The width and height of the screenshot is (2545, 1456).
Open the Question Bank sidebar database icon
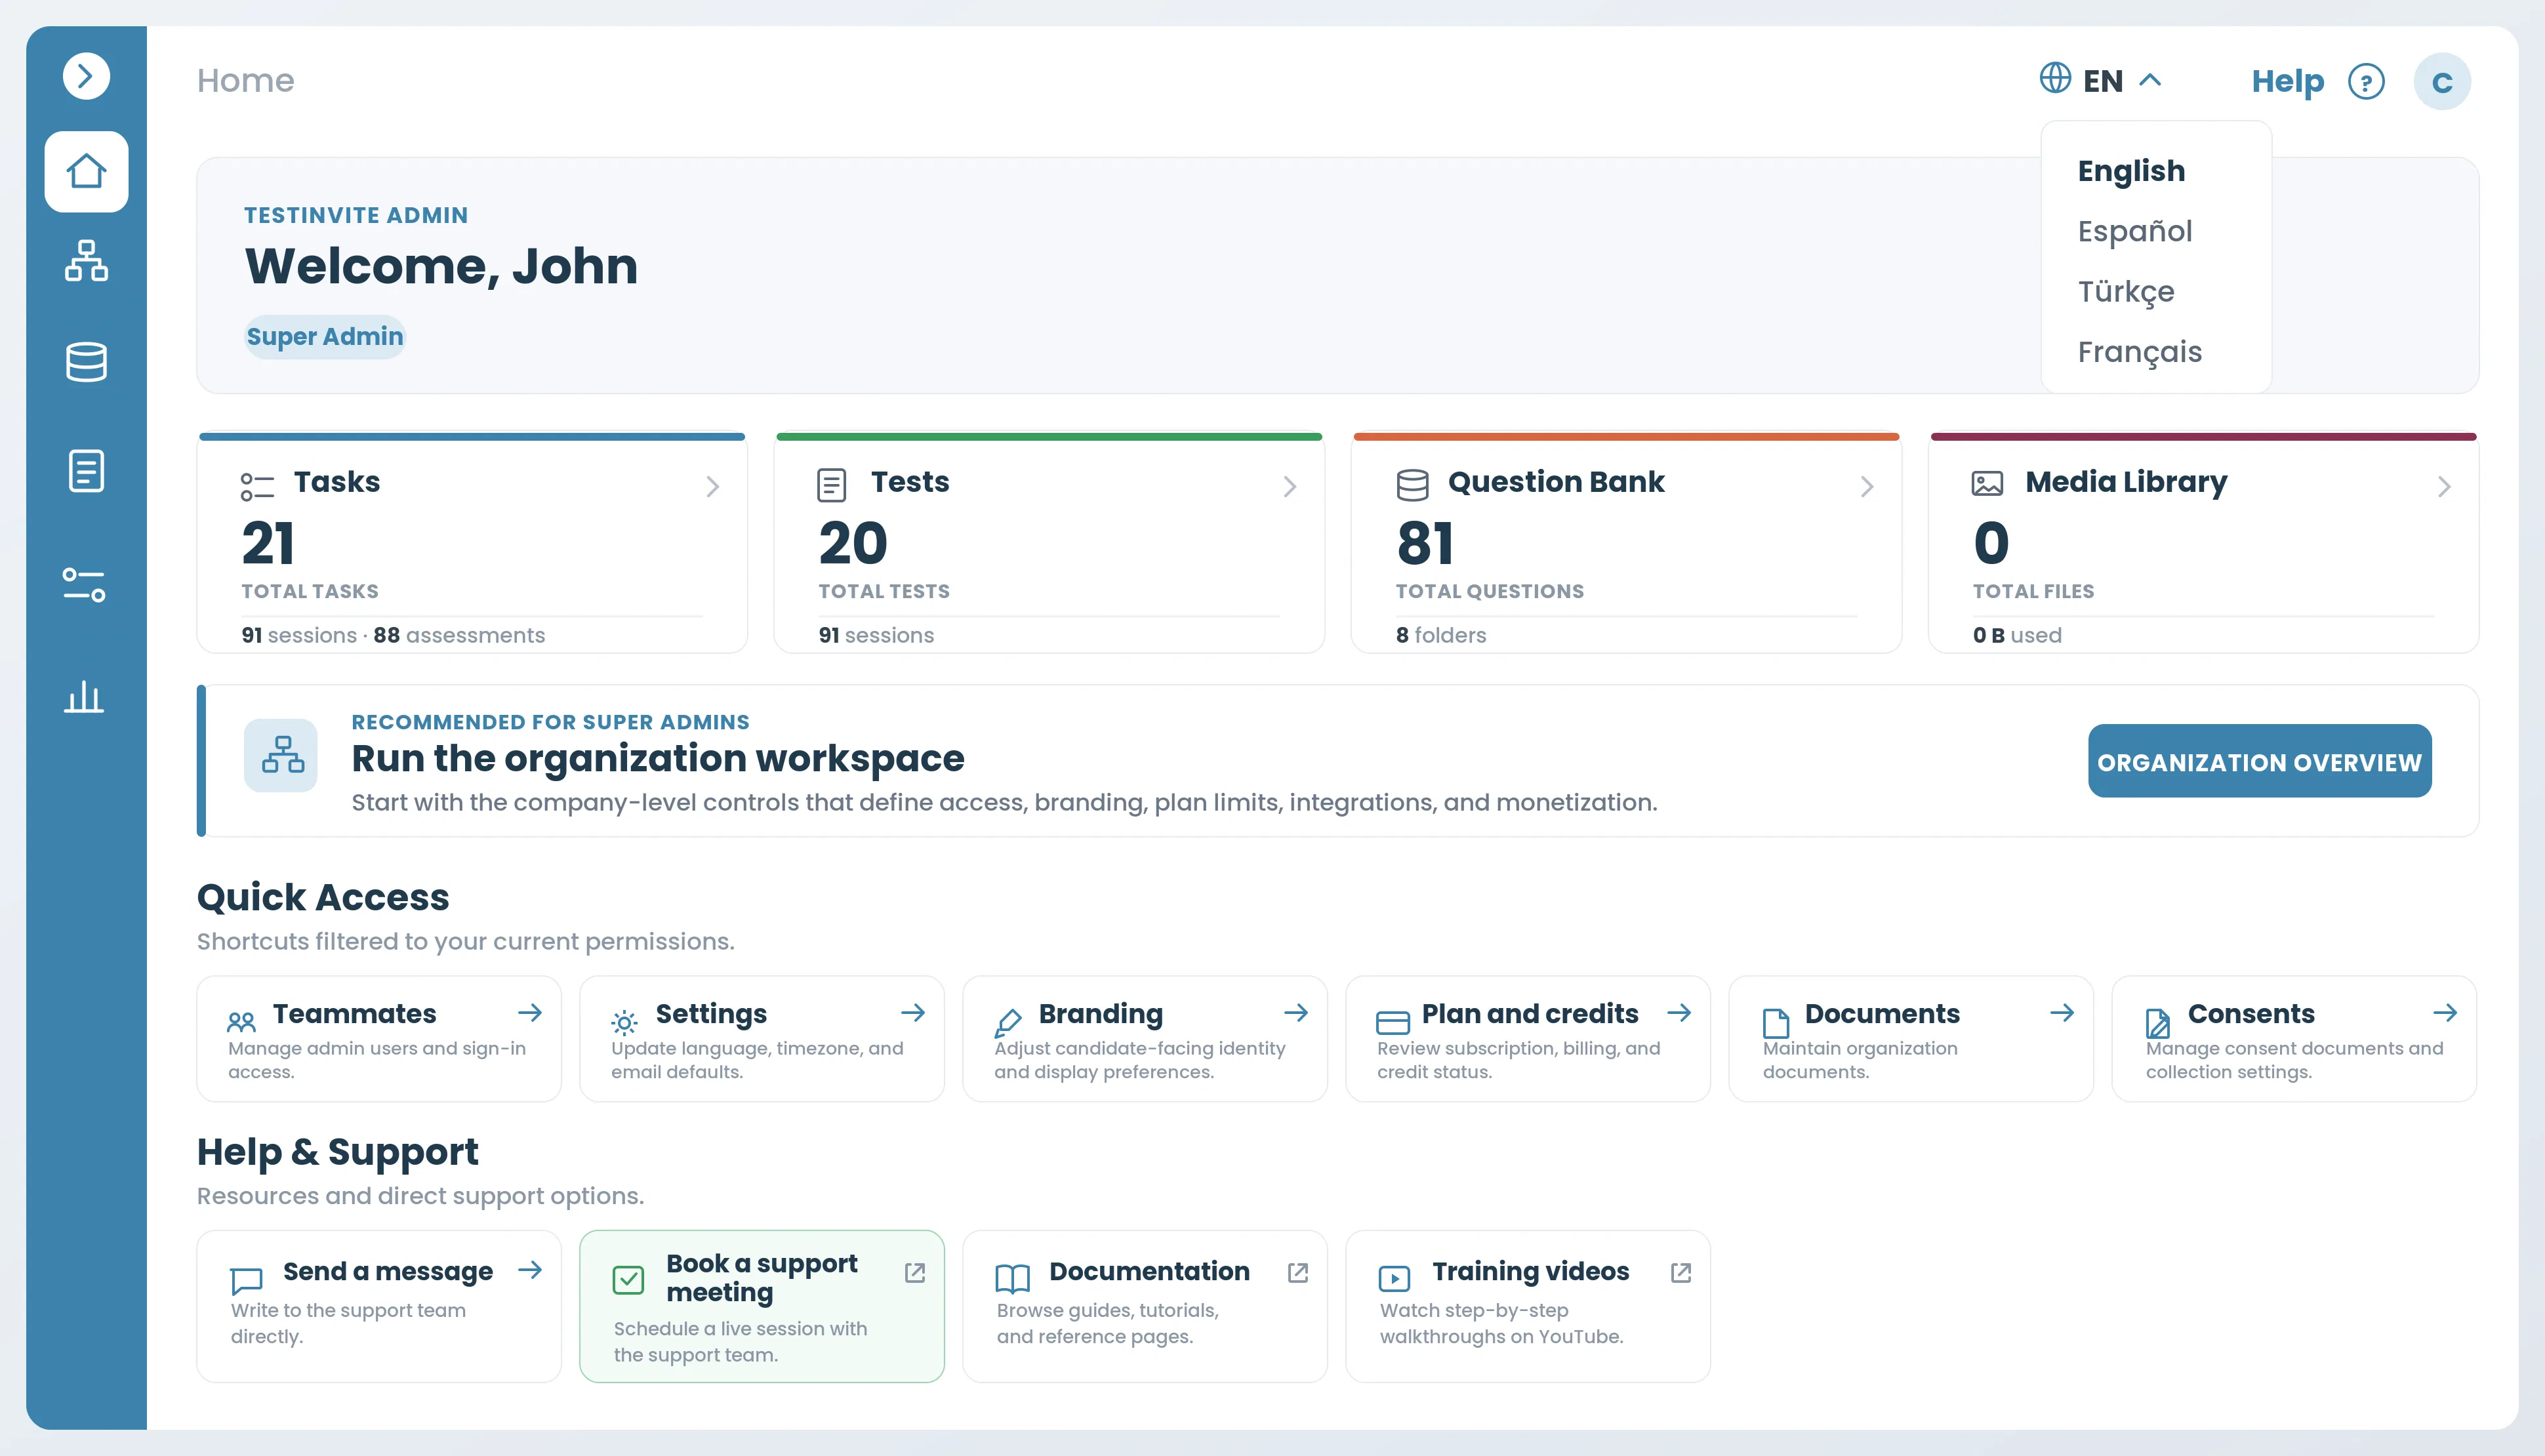coord(86,362)
